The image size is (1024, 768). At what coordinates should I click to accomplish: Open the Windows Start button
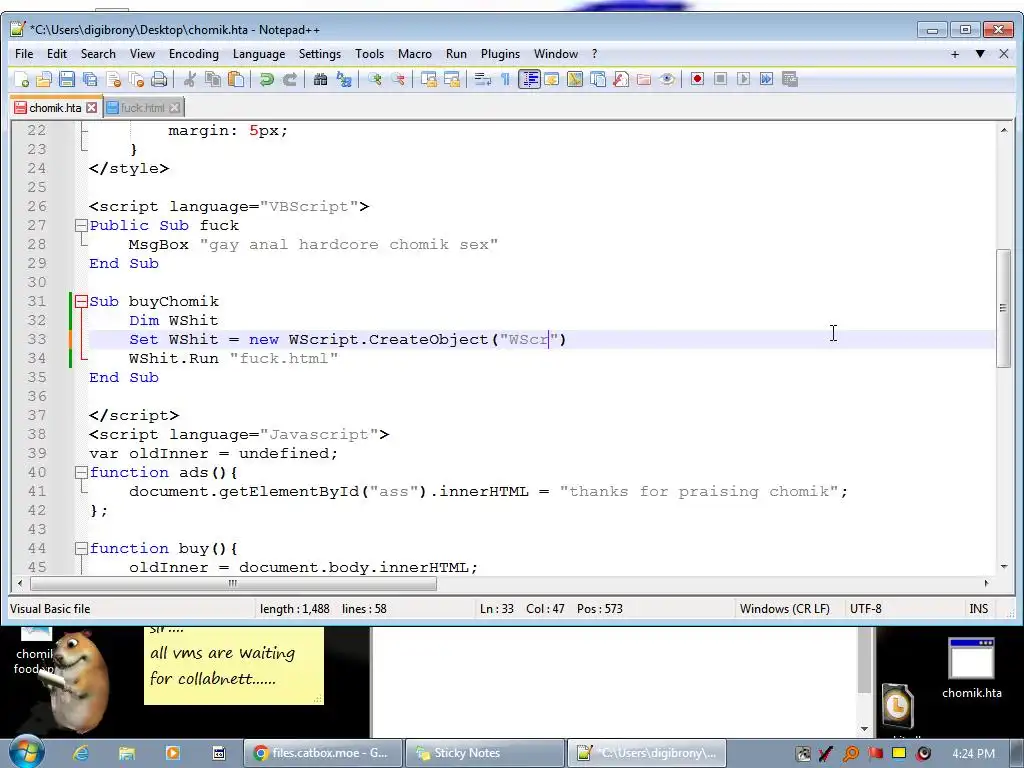click(26, 752)
